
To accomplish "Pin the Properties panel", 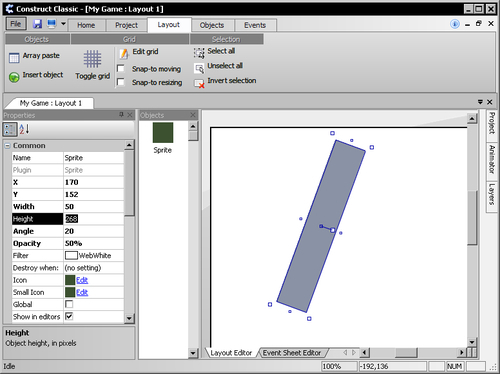I will coord(121,115).
